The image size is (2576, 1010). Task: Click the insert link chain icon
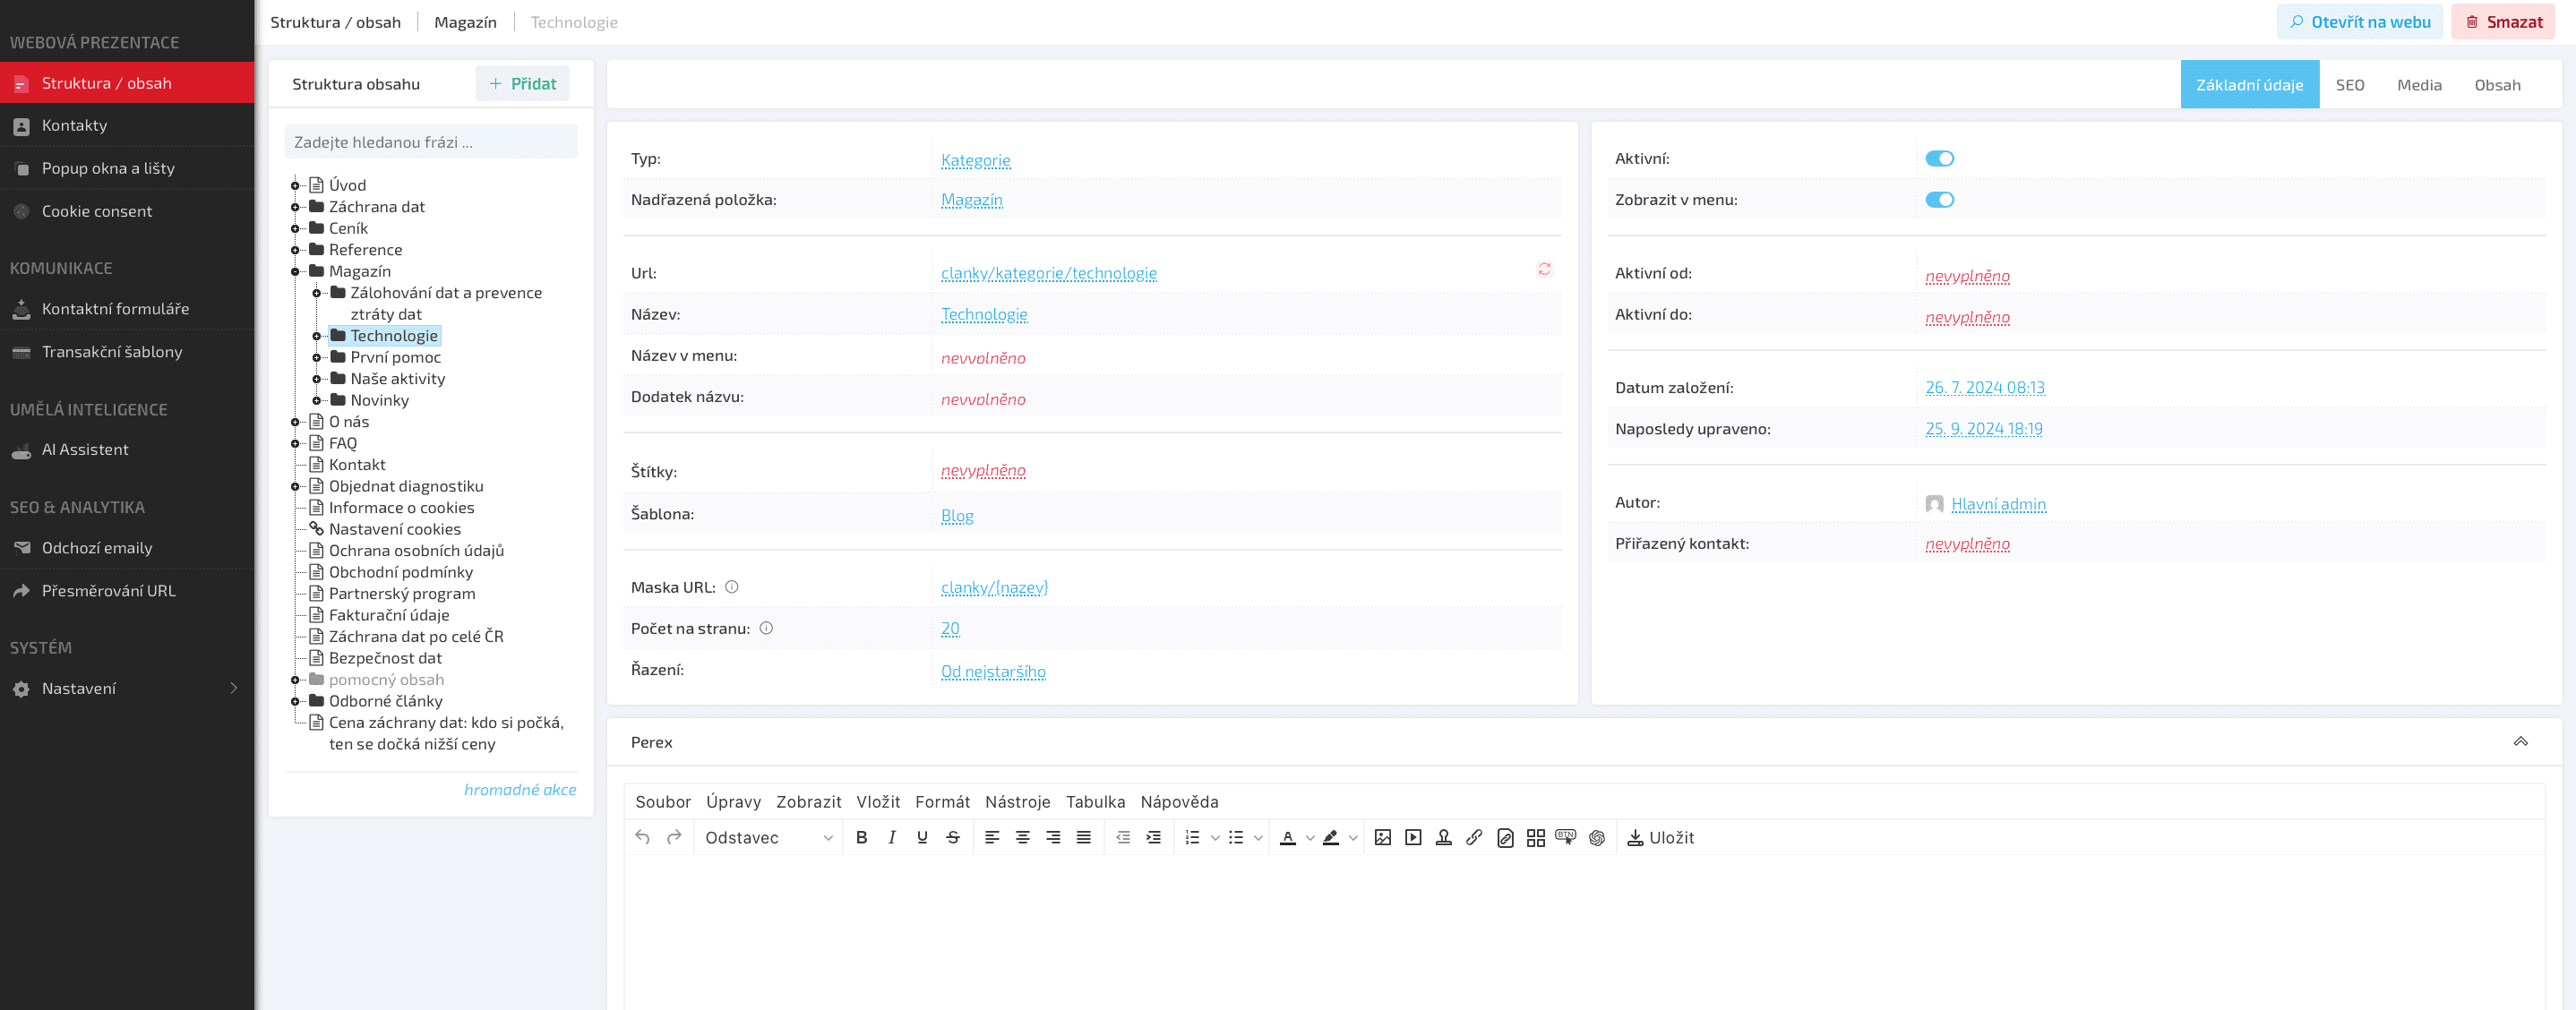(1473, 838)
